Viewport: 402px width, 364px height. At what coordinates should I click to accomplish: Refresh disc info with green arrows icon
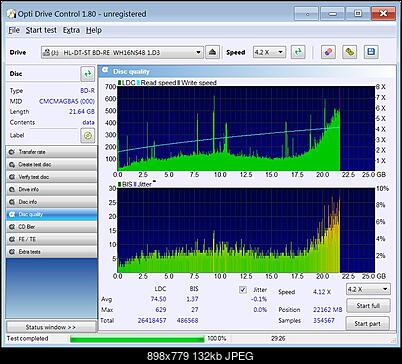[x=88, y=74]
